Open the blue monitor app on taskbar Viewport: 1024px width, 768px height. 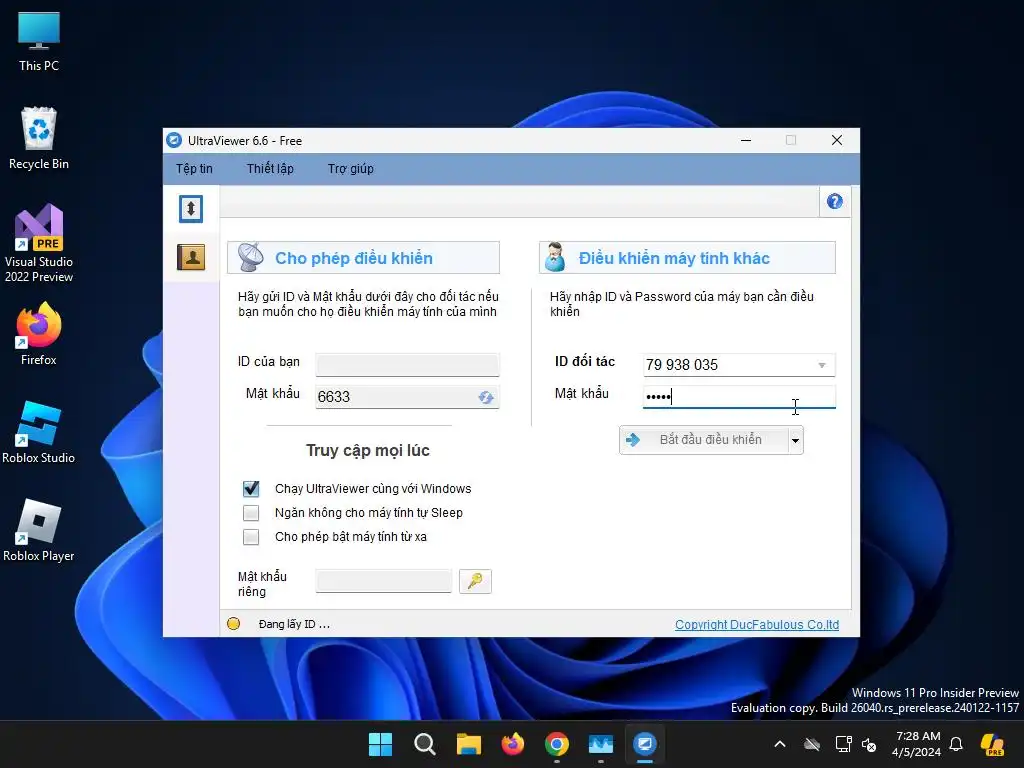pyautogui.click(x=601, y=744)
